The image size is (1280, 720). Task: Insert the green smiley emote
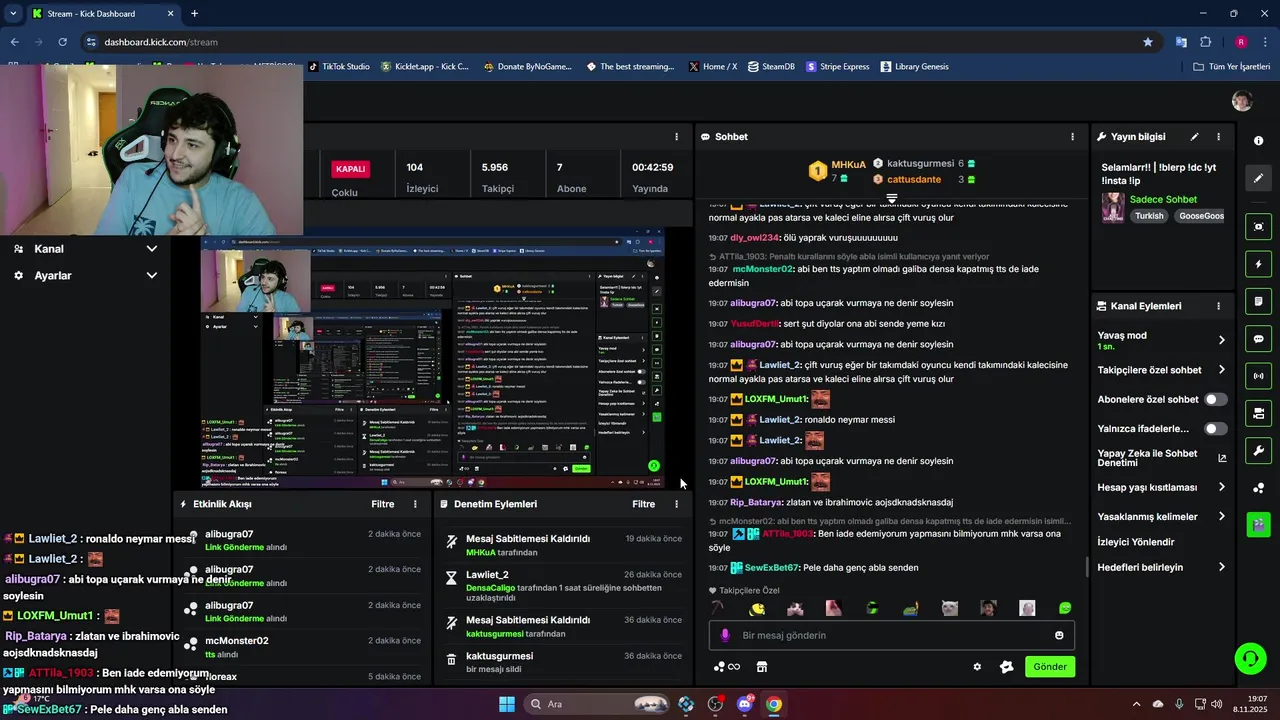tap(1065, 608)
